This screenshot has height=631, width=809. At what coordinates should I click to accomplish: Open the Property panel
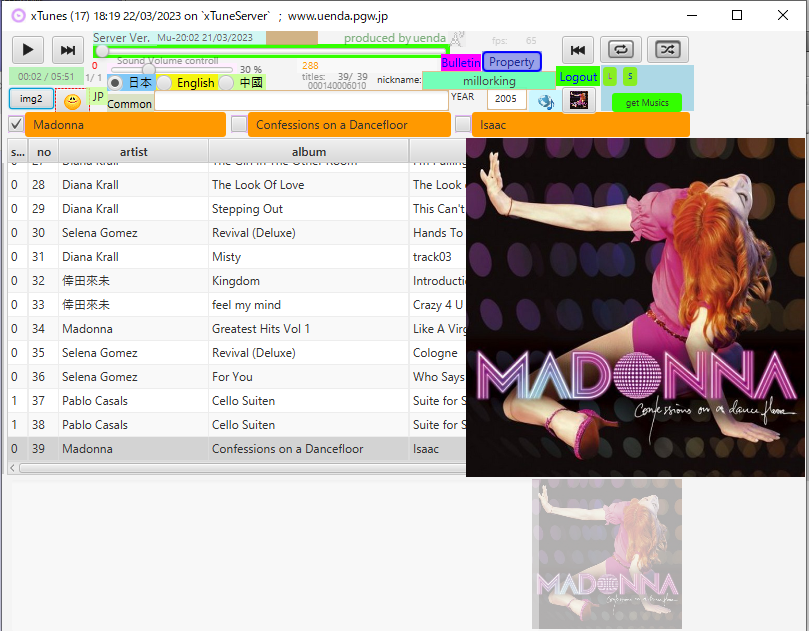pyautogui.click(x=511, y=62)
